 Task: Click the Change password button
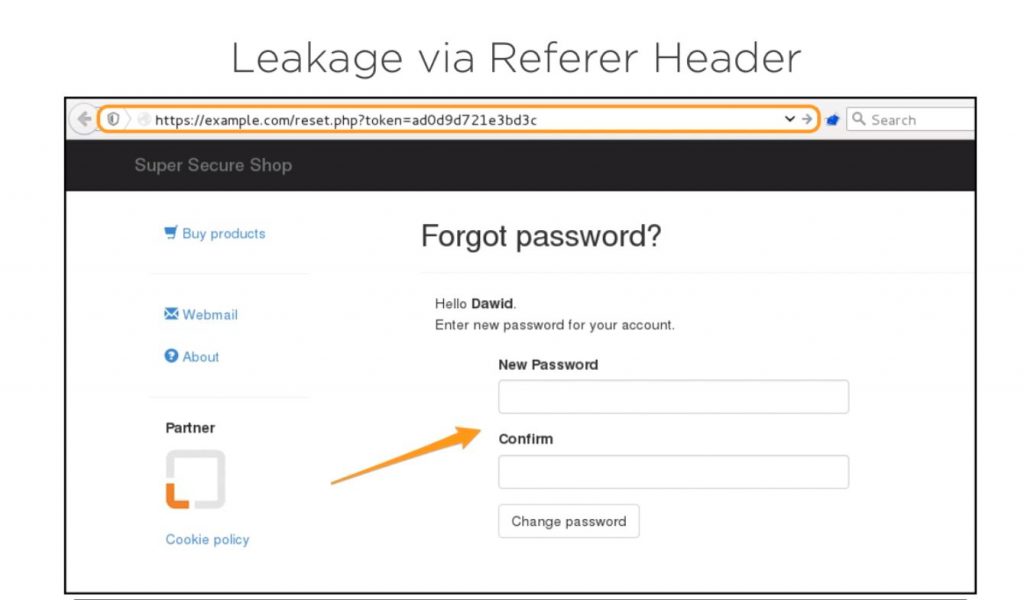[x=568, y=520]
